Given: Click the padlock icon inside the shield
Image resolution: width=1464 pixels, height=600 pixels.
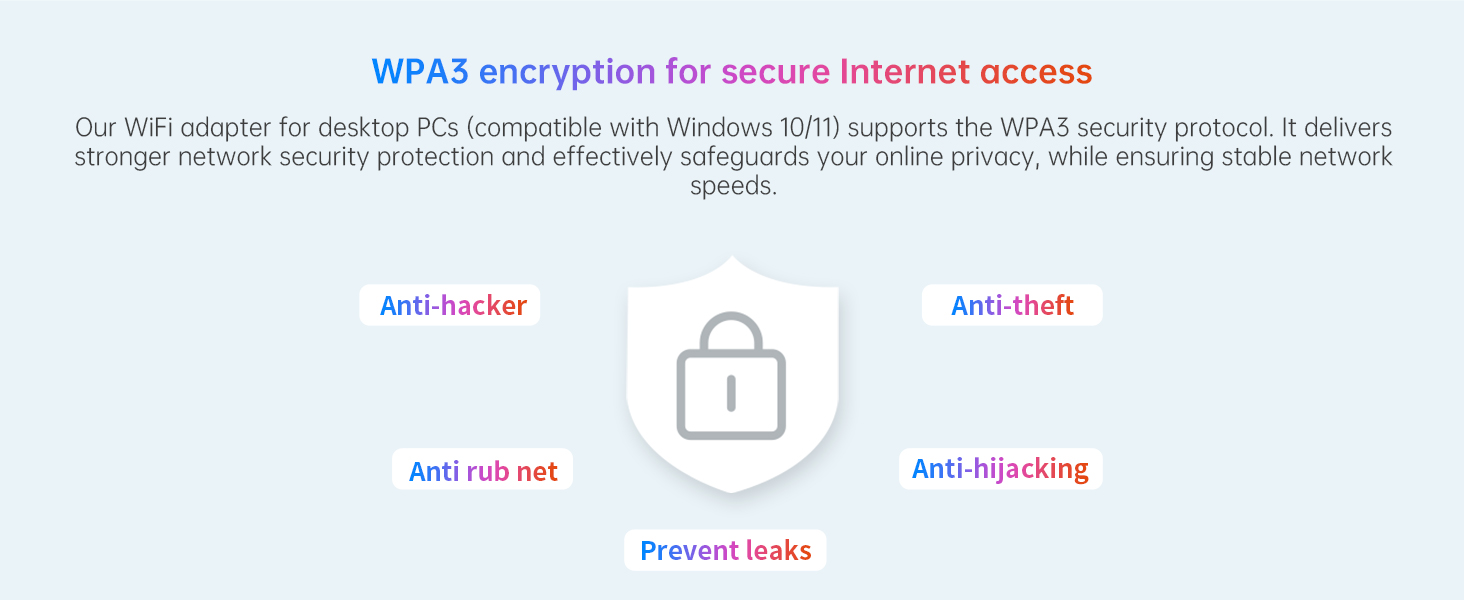Looking at the screenshot, I should coord(731,377).
